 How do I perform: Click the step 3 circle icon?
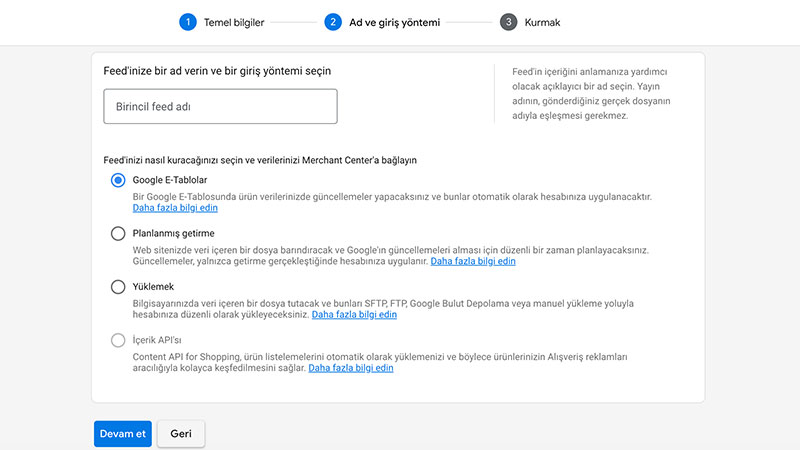(508, 22)
